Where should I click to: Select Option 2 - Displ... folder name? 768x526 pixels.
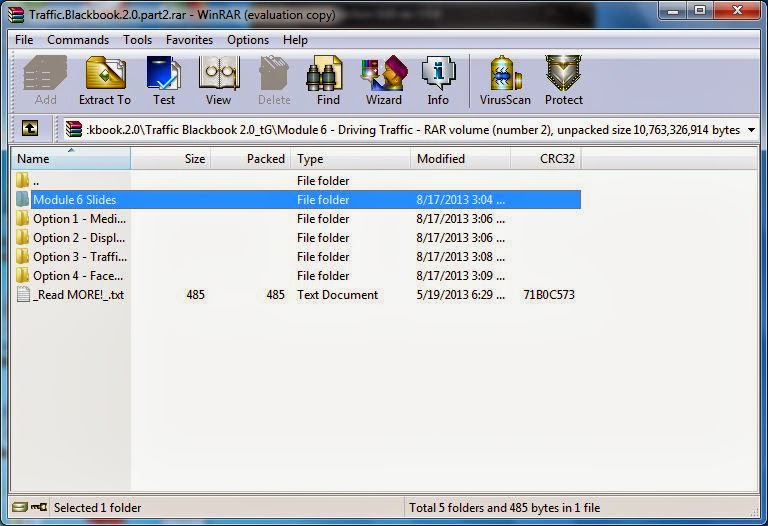click(x=79, y=238)
